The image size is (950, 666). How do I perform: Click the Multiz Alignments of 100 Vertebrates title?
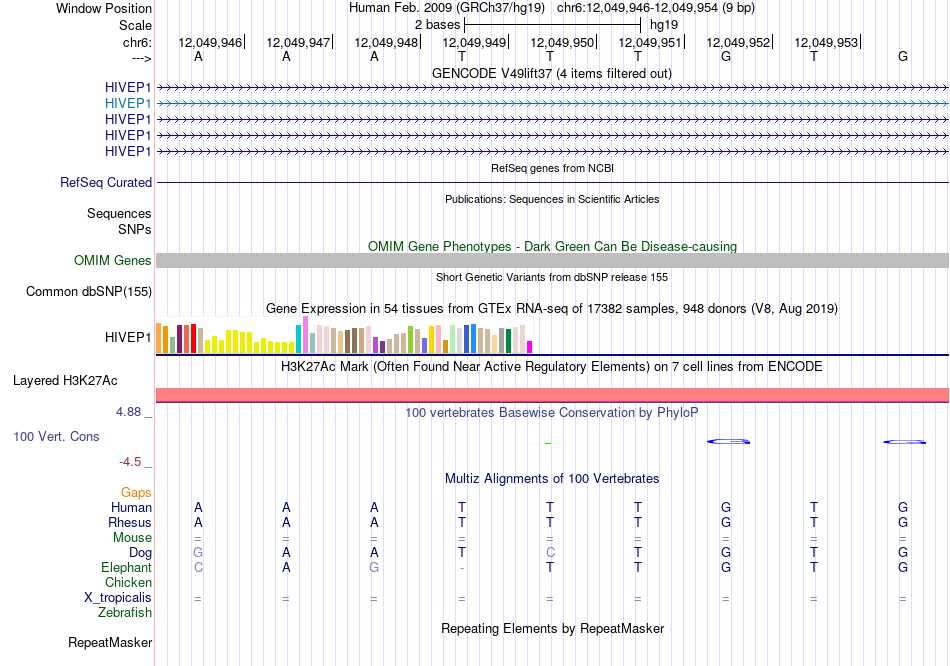tap(552, 479)
